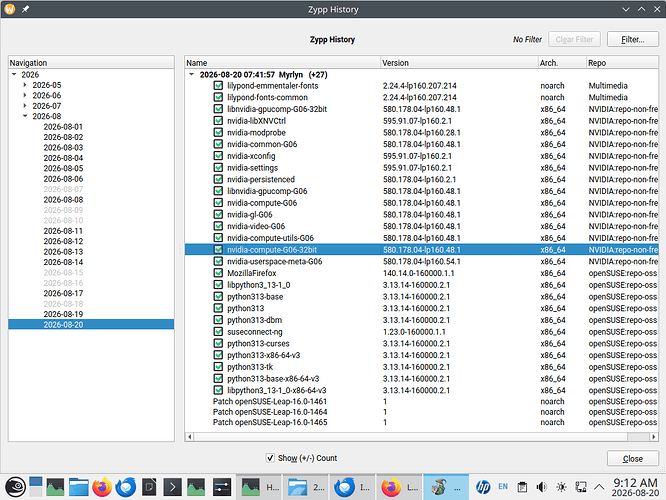This screenshot has width=666, height=500.
Task: Switch desktops with the virtual desktop pager
Action: pos(36,487)
